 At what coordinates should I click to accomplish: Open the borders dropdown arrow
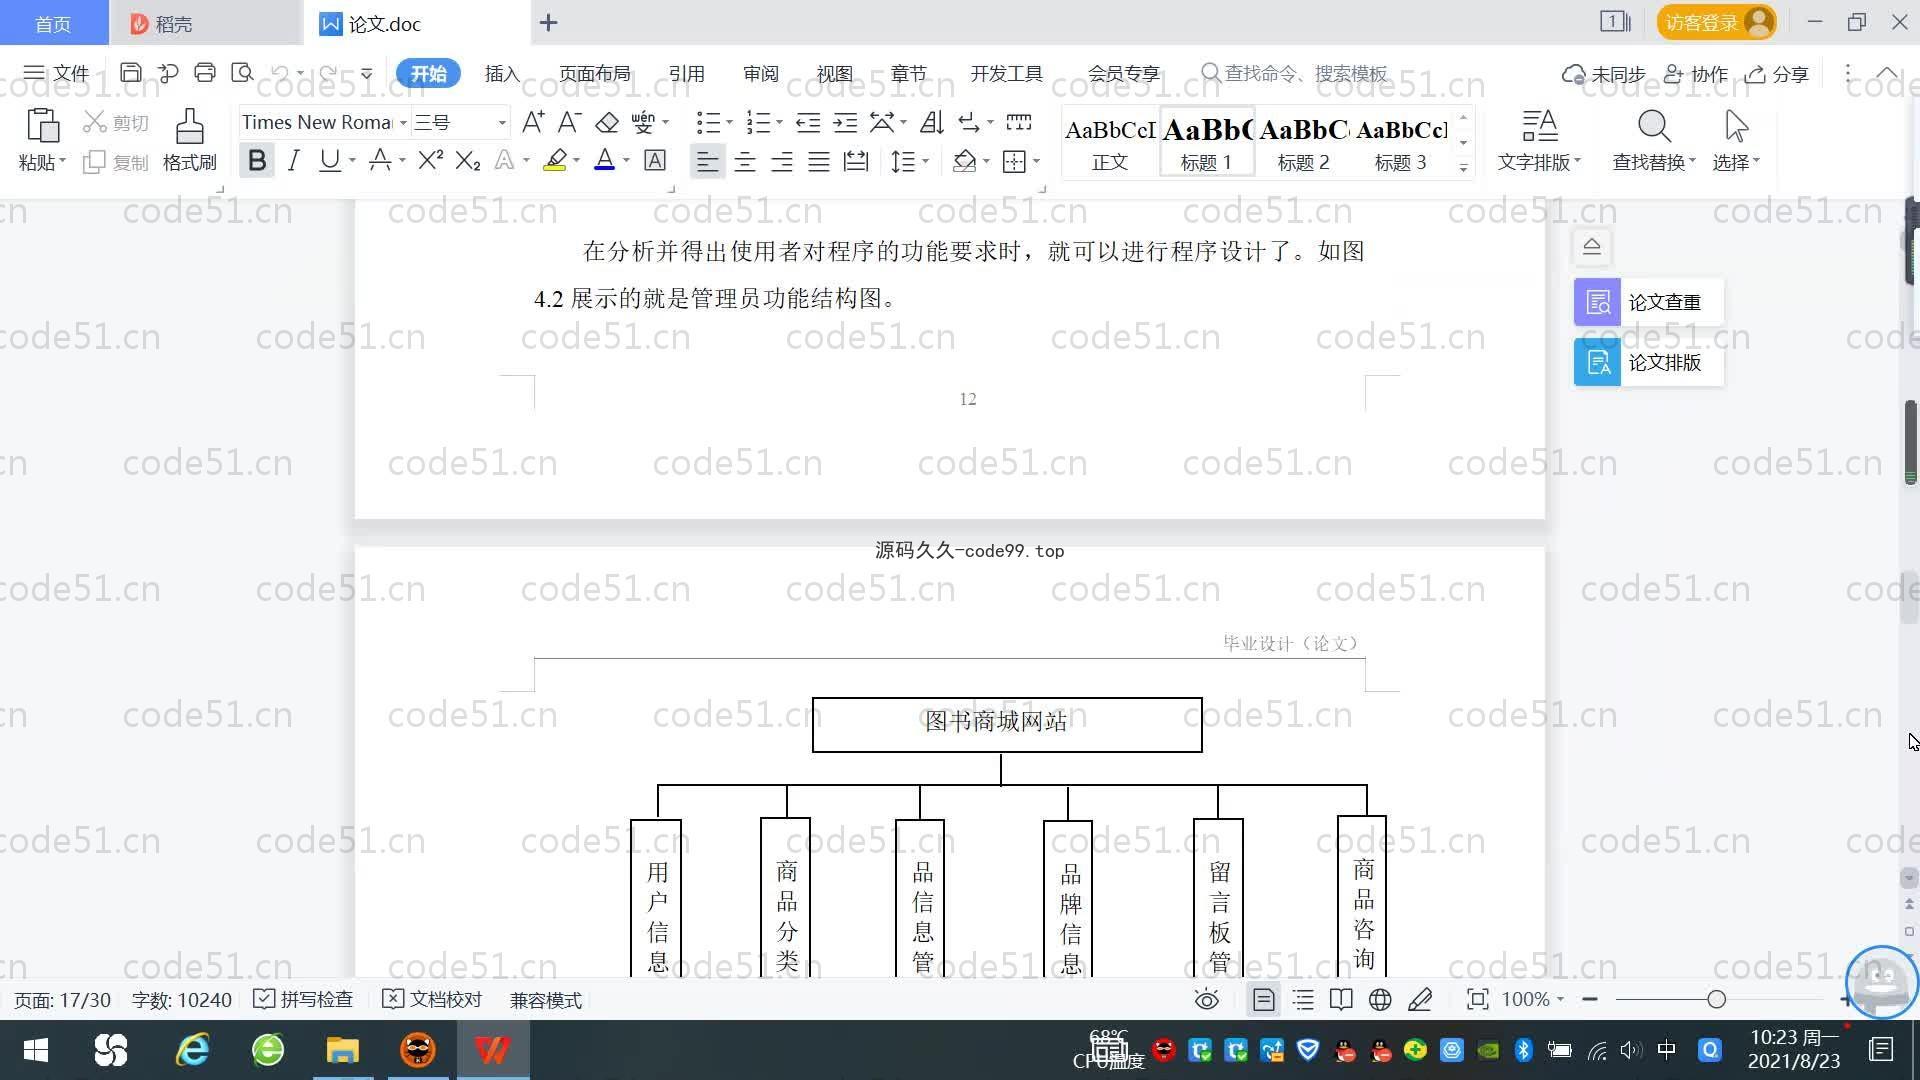point(1037,161)
